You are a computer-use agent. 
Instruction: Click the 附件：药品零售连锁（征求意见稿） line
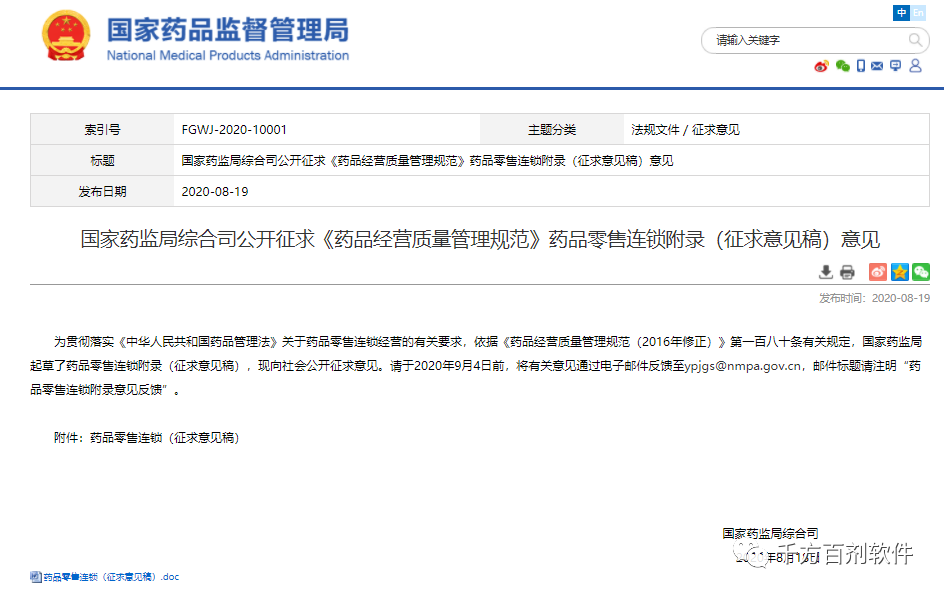[x=146, y=438]
